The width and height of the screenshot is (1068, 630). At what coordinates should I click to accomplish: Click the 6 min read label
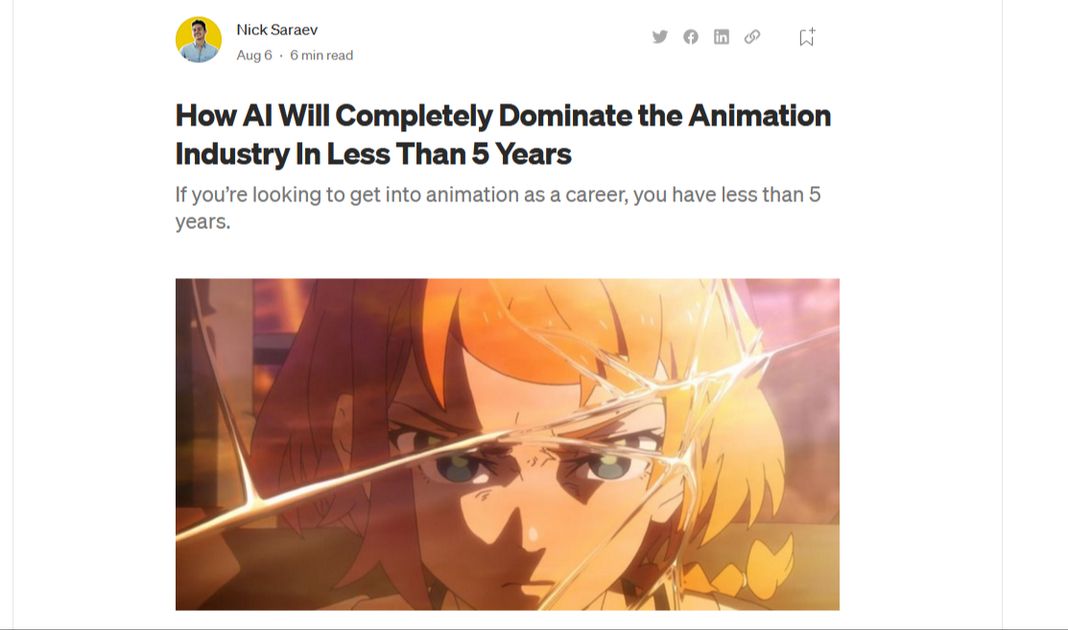click(x=321, y=55)
